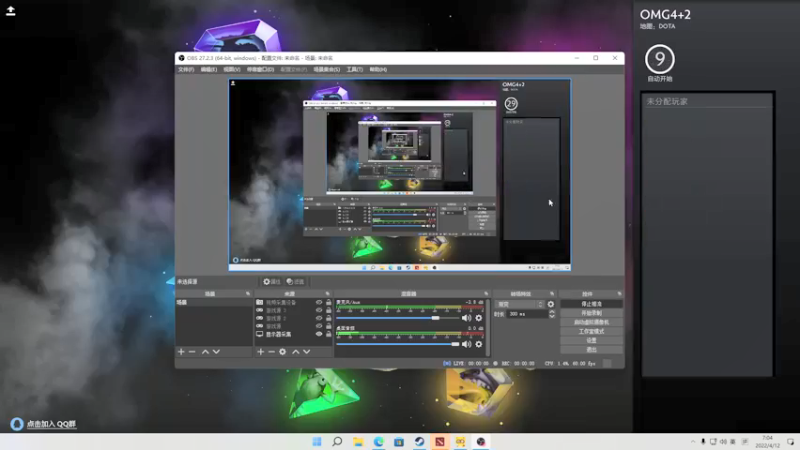The width and height of the screenshot is (800, 450).
Task: Open the Desktop Audio settings gear
Action: [479, 344]
